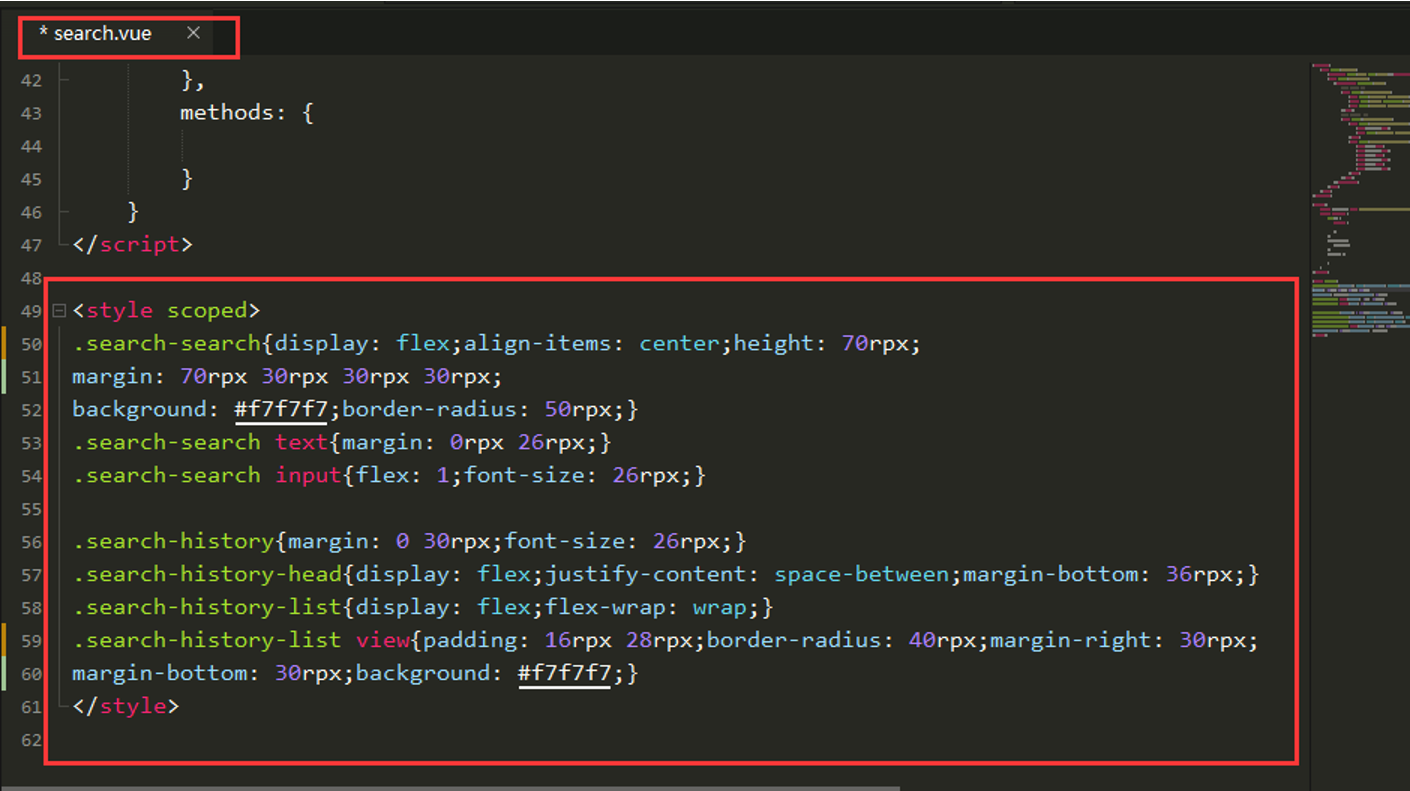Click the closing '</script>' tag
Screen dimensions: 1410x791
pos(132,244)
